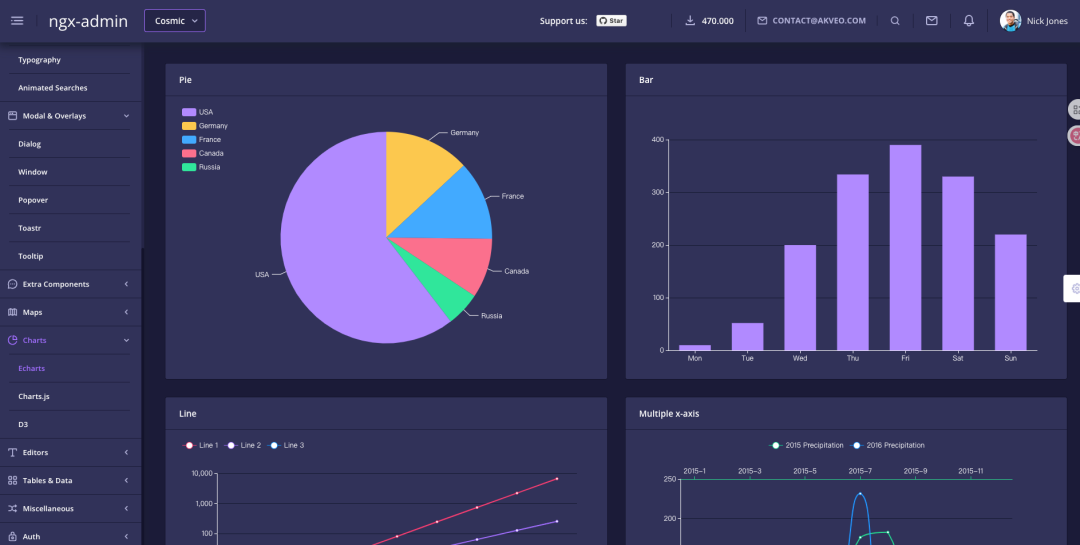Expand the Maps section chevron
This screenshot has height=545, width=1080.
click(x=126, y=312)
